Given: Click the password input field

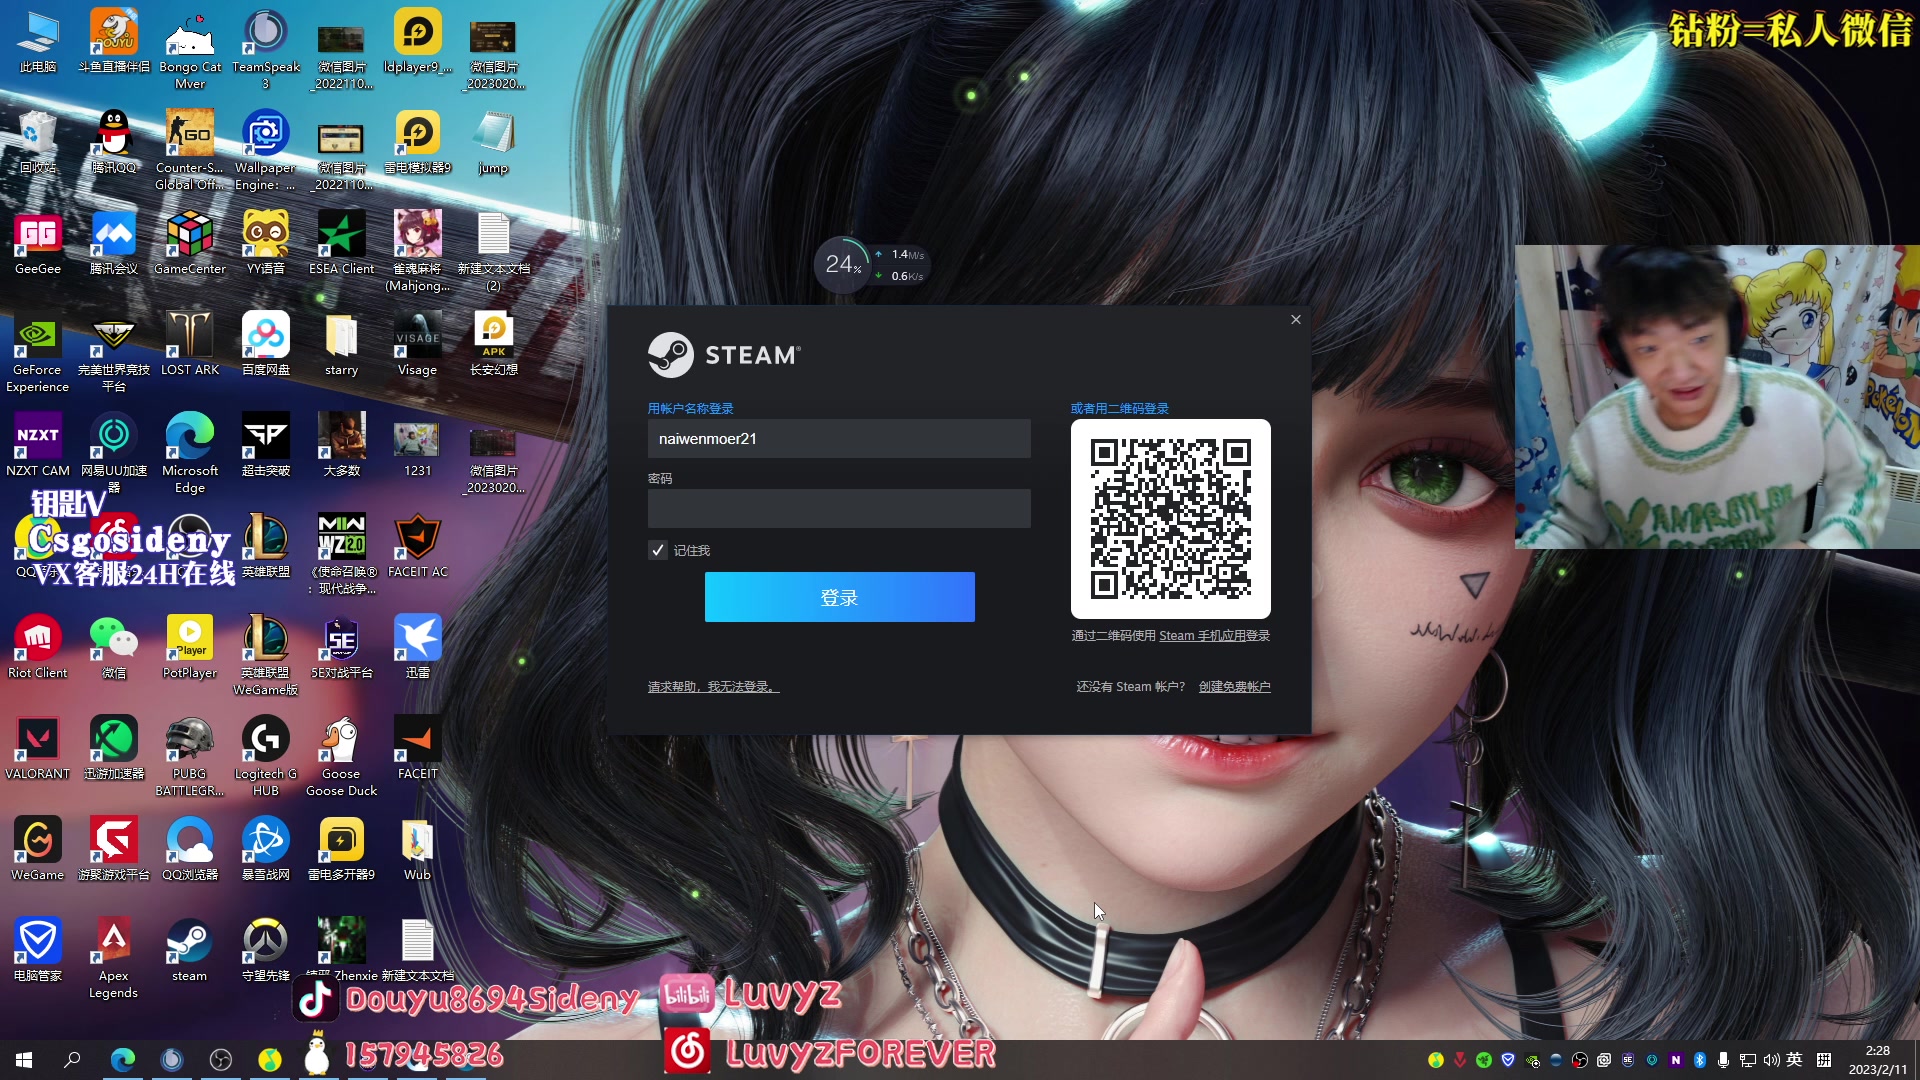Looking at the screenshot, I should [x=839, y=509].
